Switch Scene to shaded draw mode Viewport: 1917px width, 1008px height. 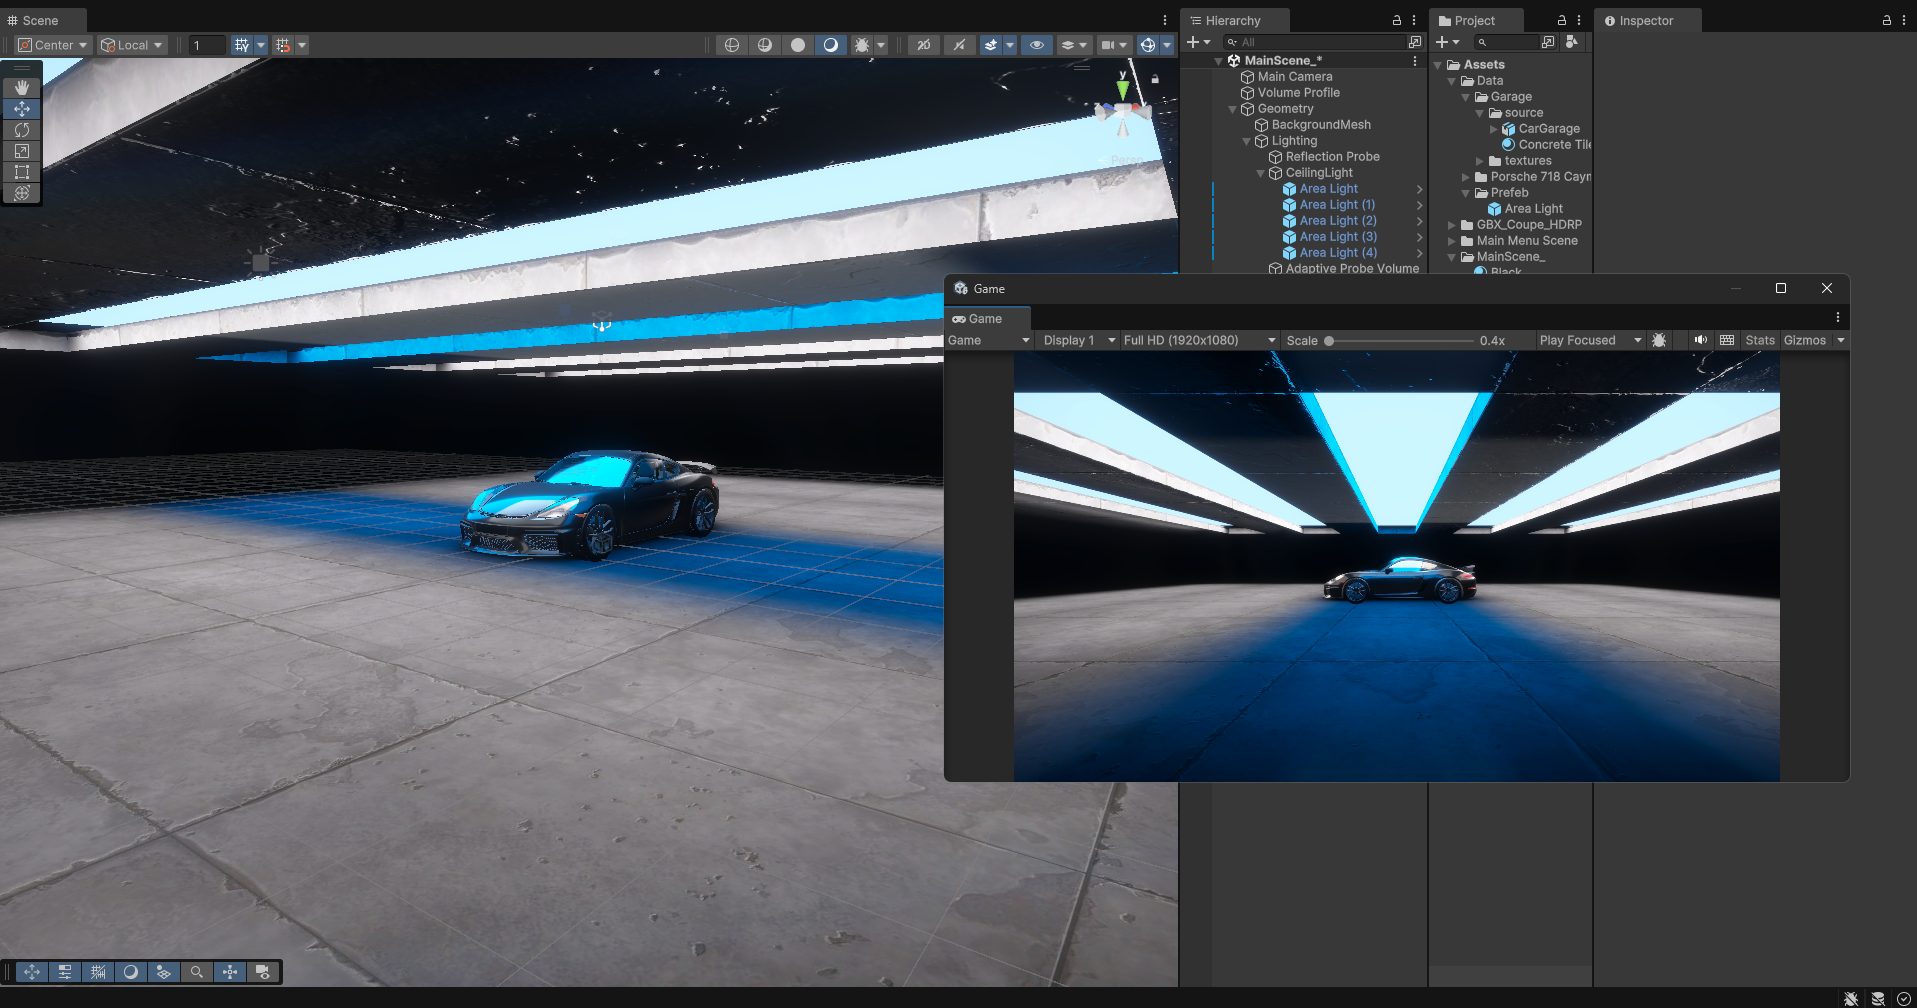831,45
